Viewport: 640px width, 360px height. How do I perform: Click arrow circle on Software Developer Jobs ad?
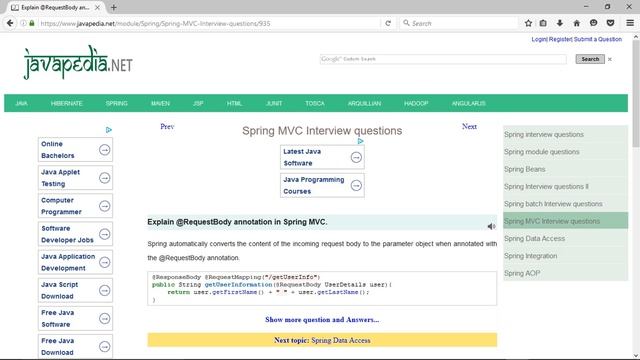104,234
